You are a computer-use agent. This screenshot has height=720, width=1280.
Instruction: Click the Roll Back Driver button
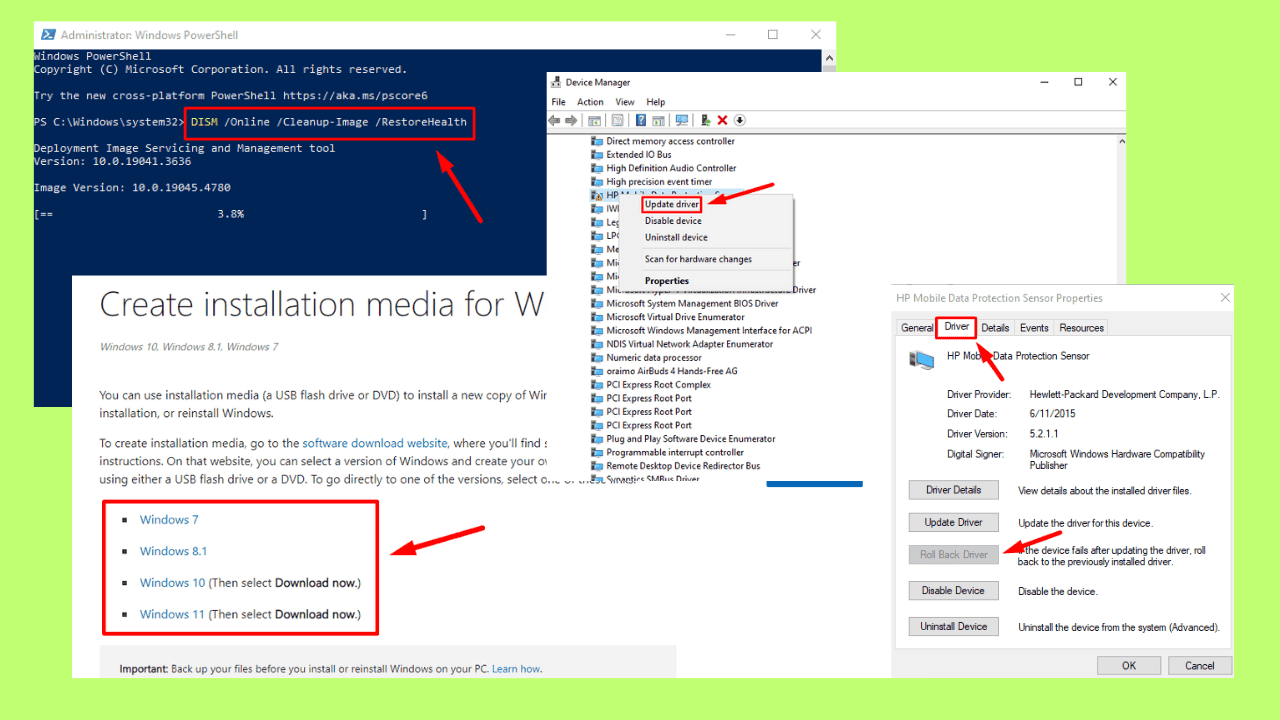tap(953, 554)
